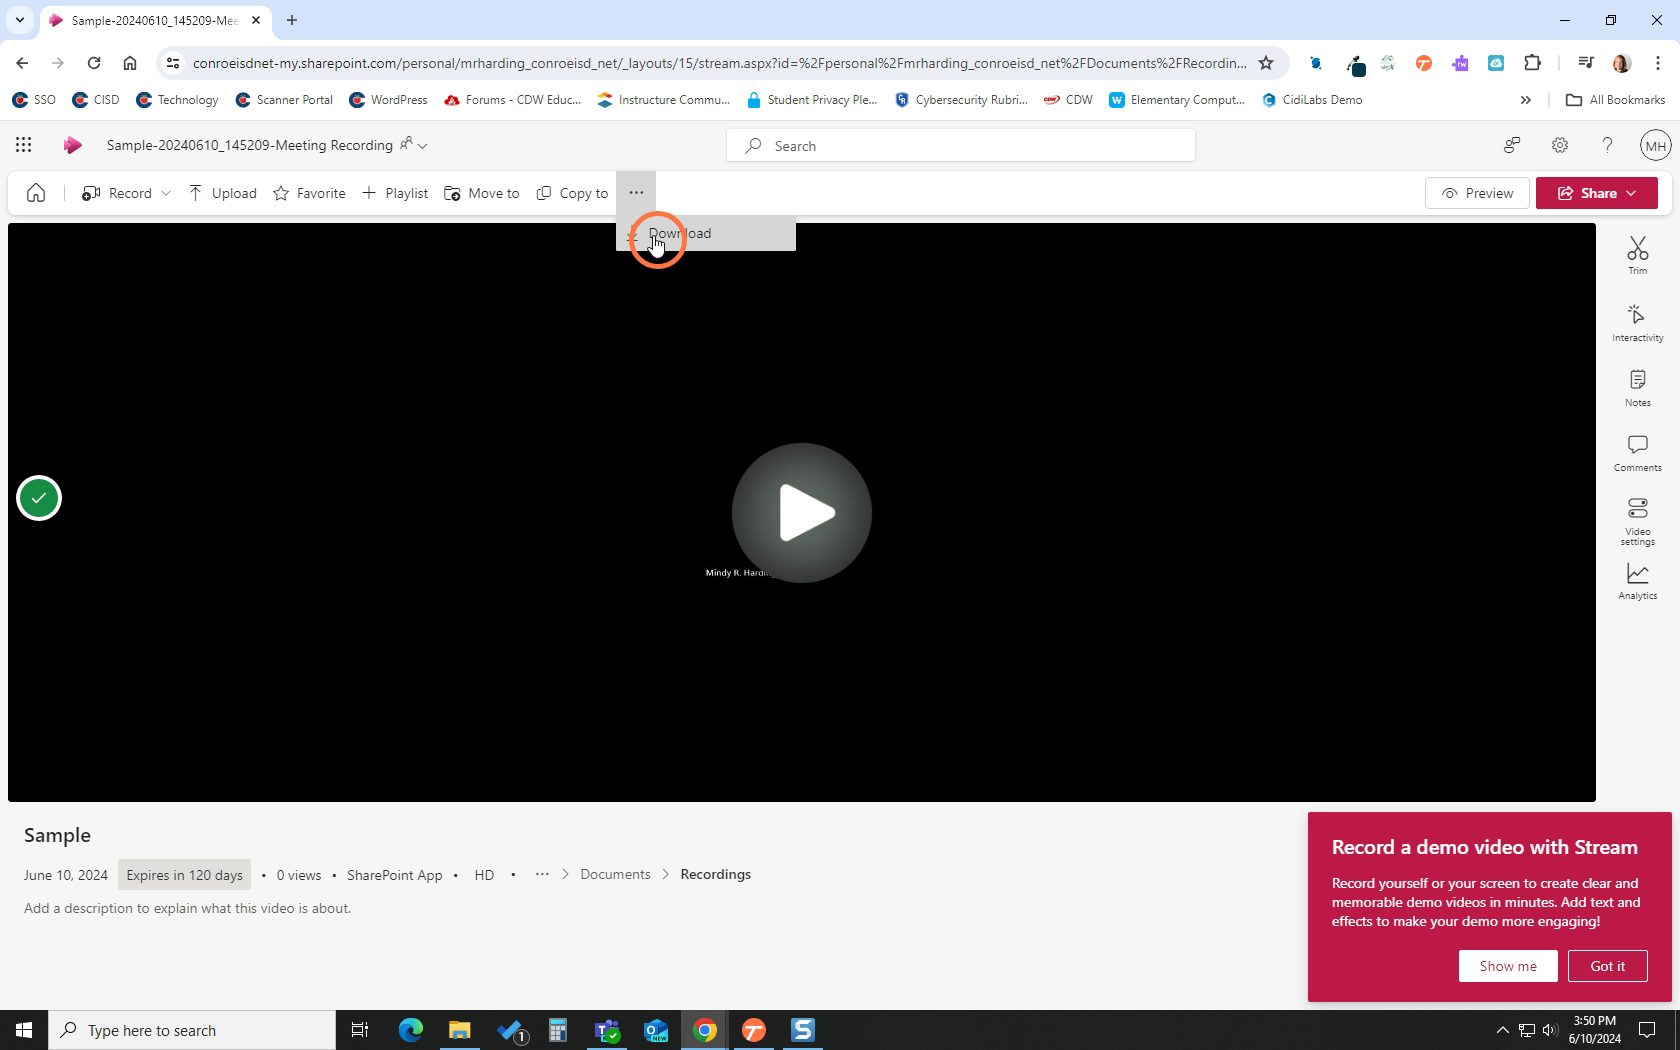Play the Sample video

[x=802, y=512]
